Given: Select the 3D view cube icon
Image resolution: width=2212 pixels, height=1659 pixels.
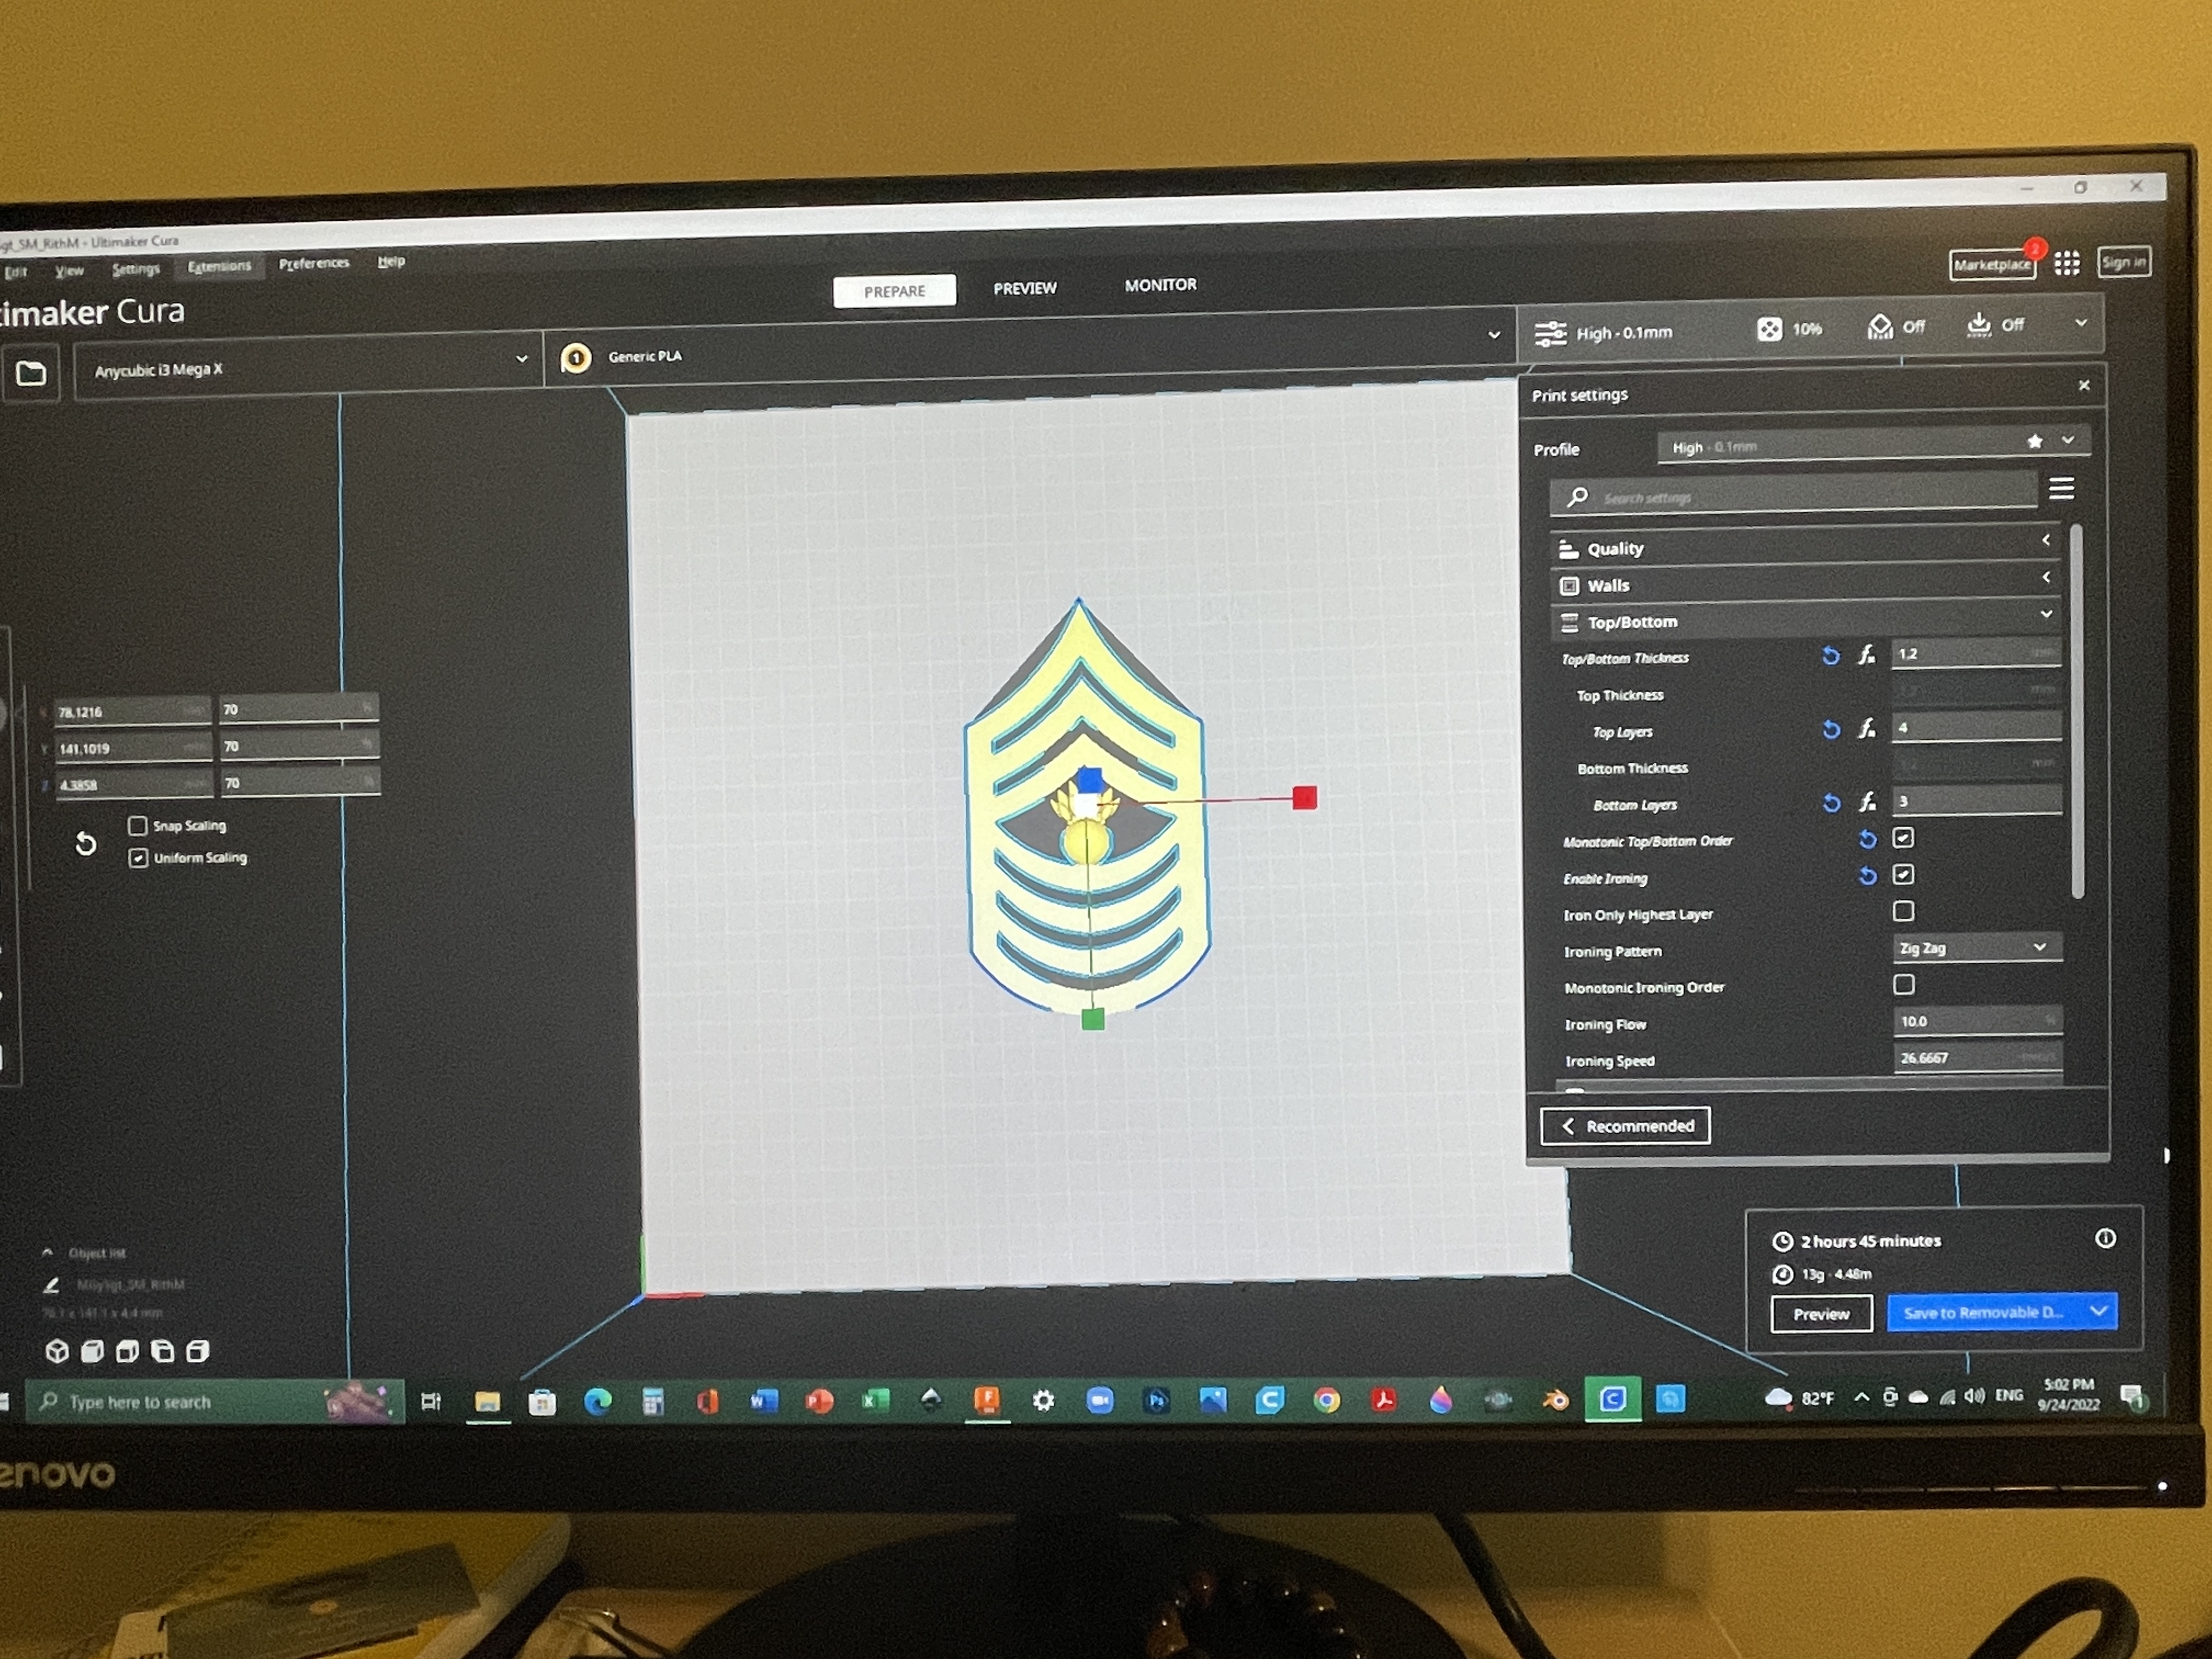Looking at the screenshot, I should pos(57,1351).
